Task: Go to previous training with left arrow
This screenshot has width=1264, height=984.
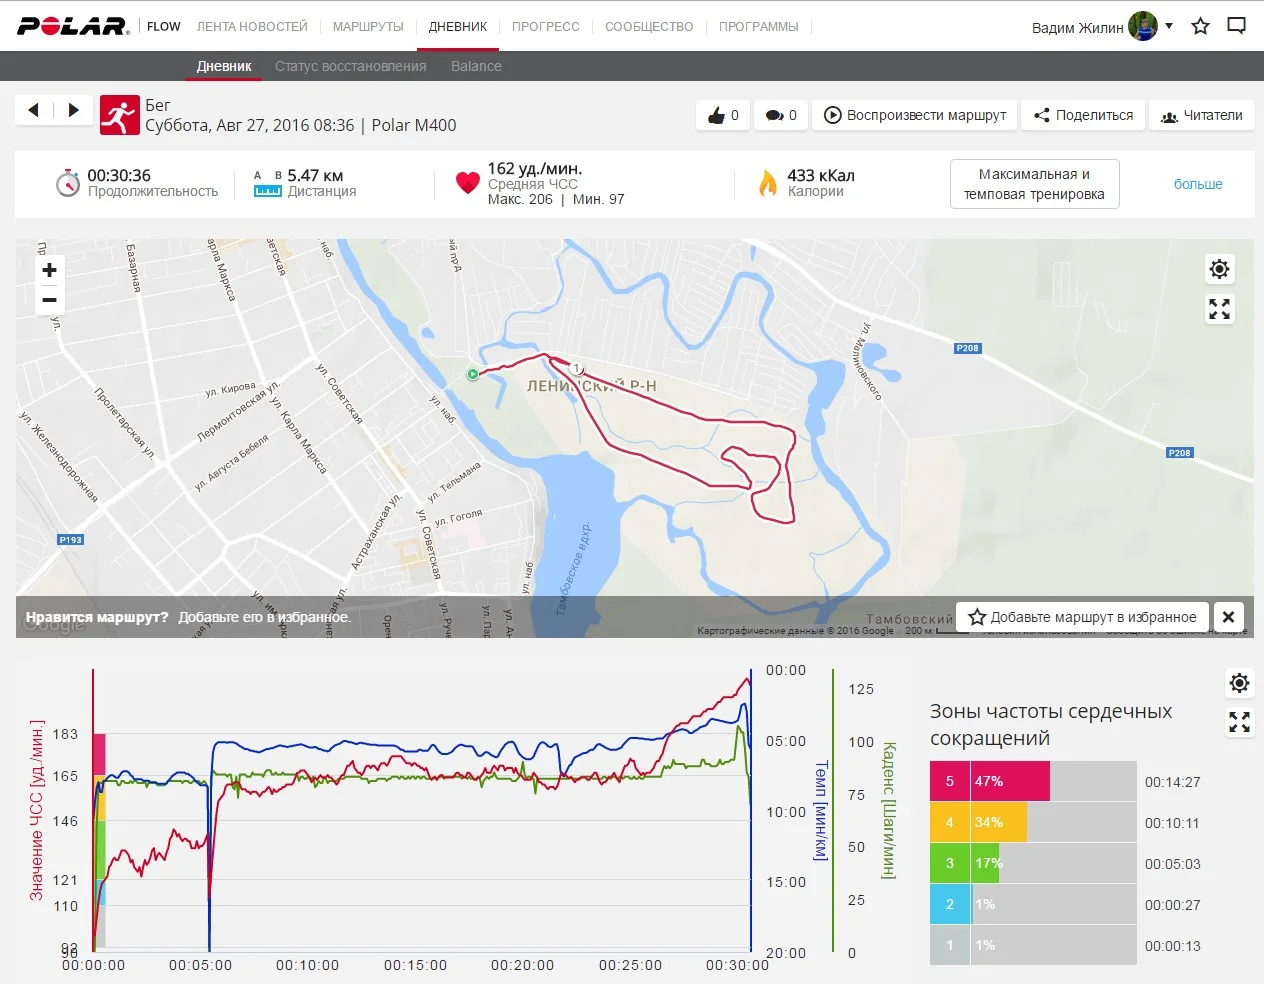Action: point(34,110)
